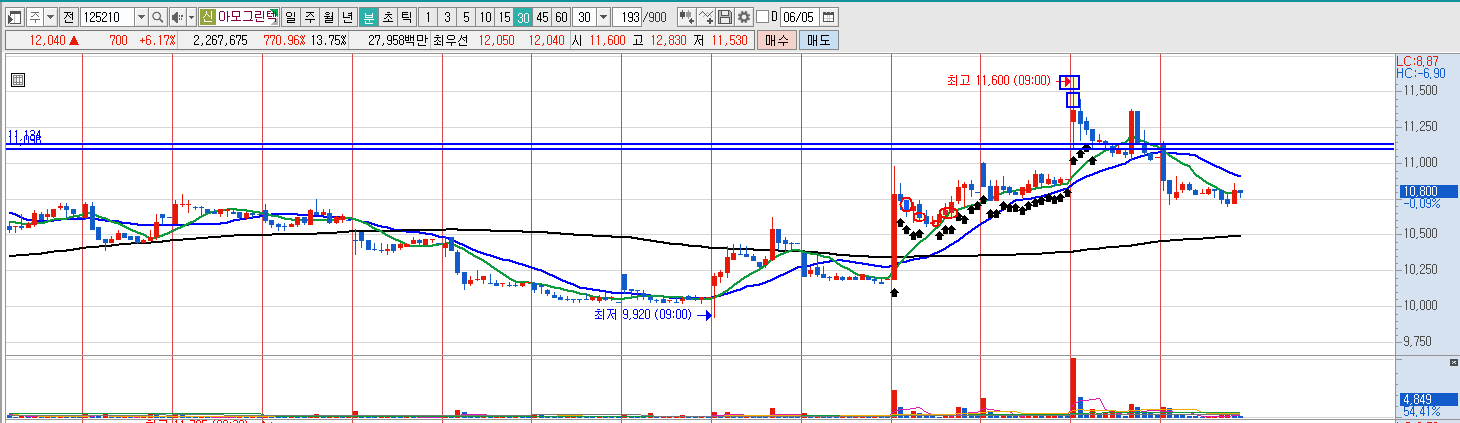Open the dropdown beside the speaker icon
This screenshot has height=423, width=1460.
(x=191, y=17)
